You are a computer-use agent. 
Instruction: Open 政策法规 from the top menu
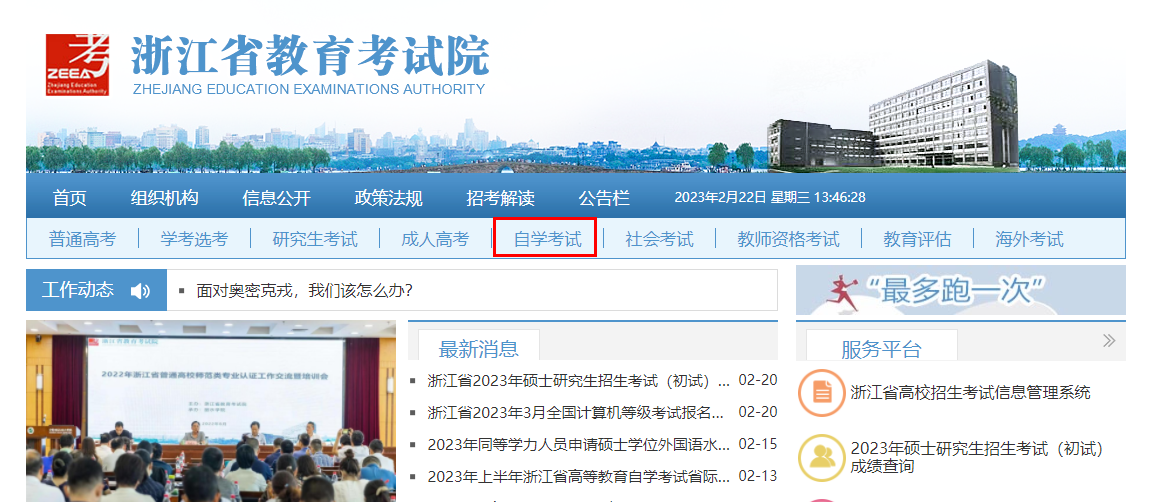coord(388,198)
